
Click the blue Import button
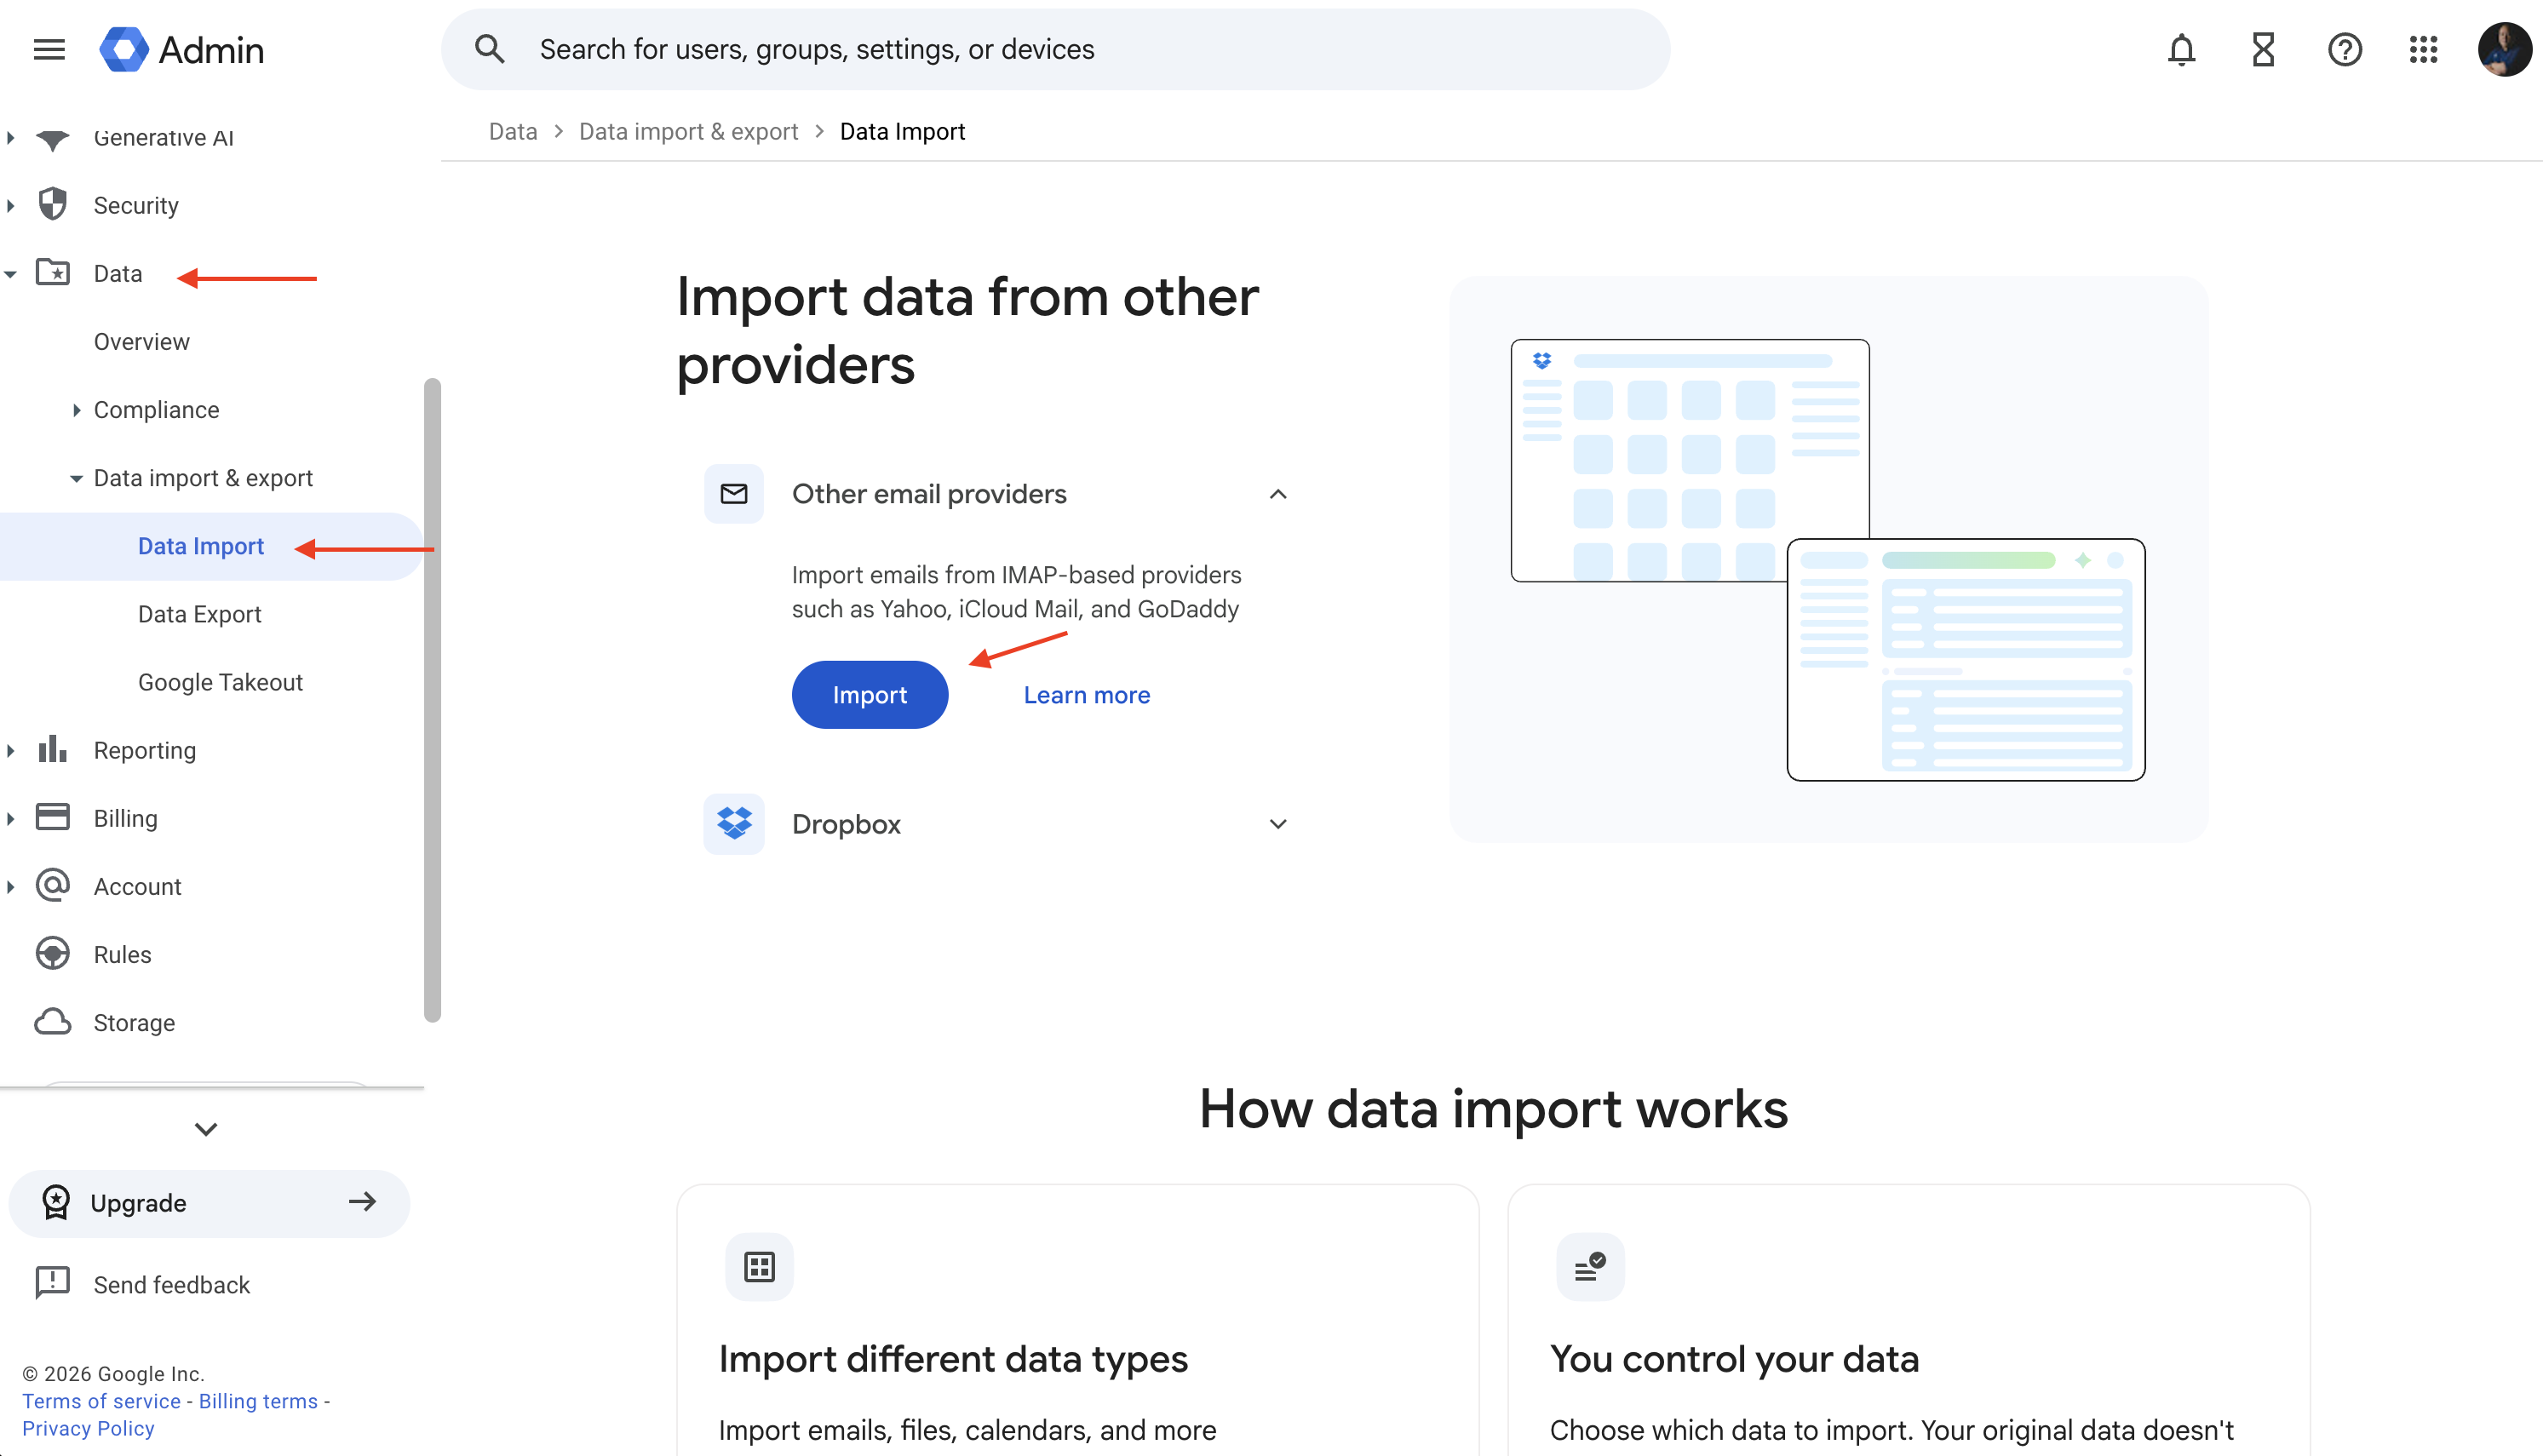(869, 694)
